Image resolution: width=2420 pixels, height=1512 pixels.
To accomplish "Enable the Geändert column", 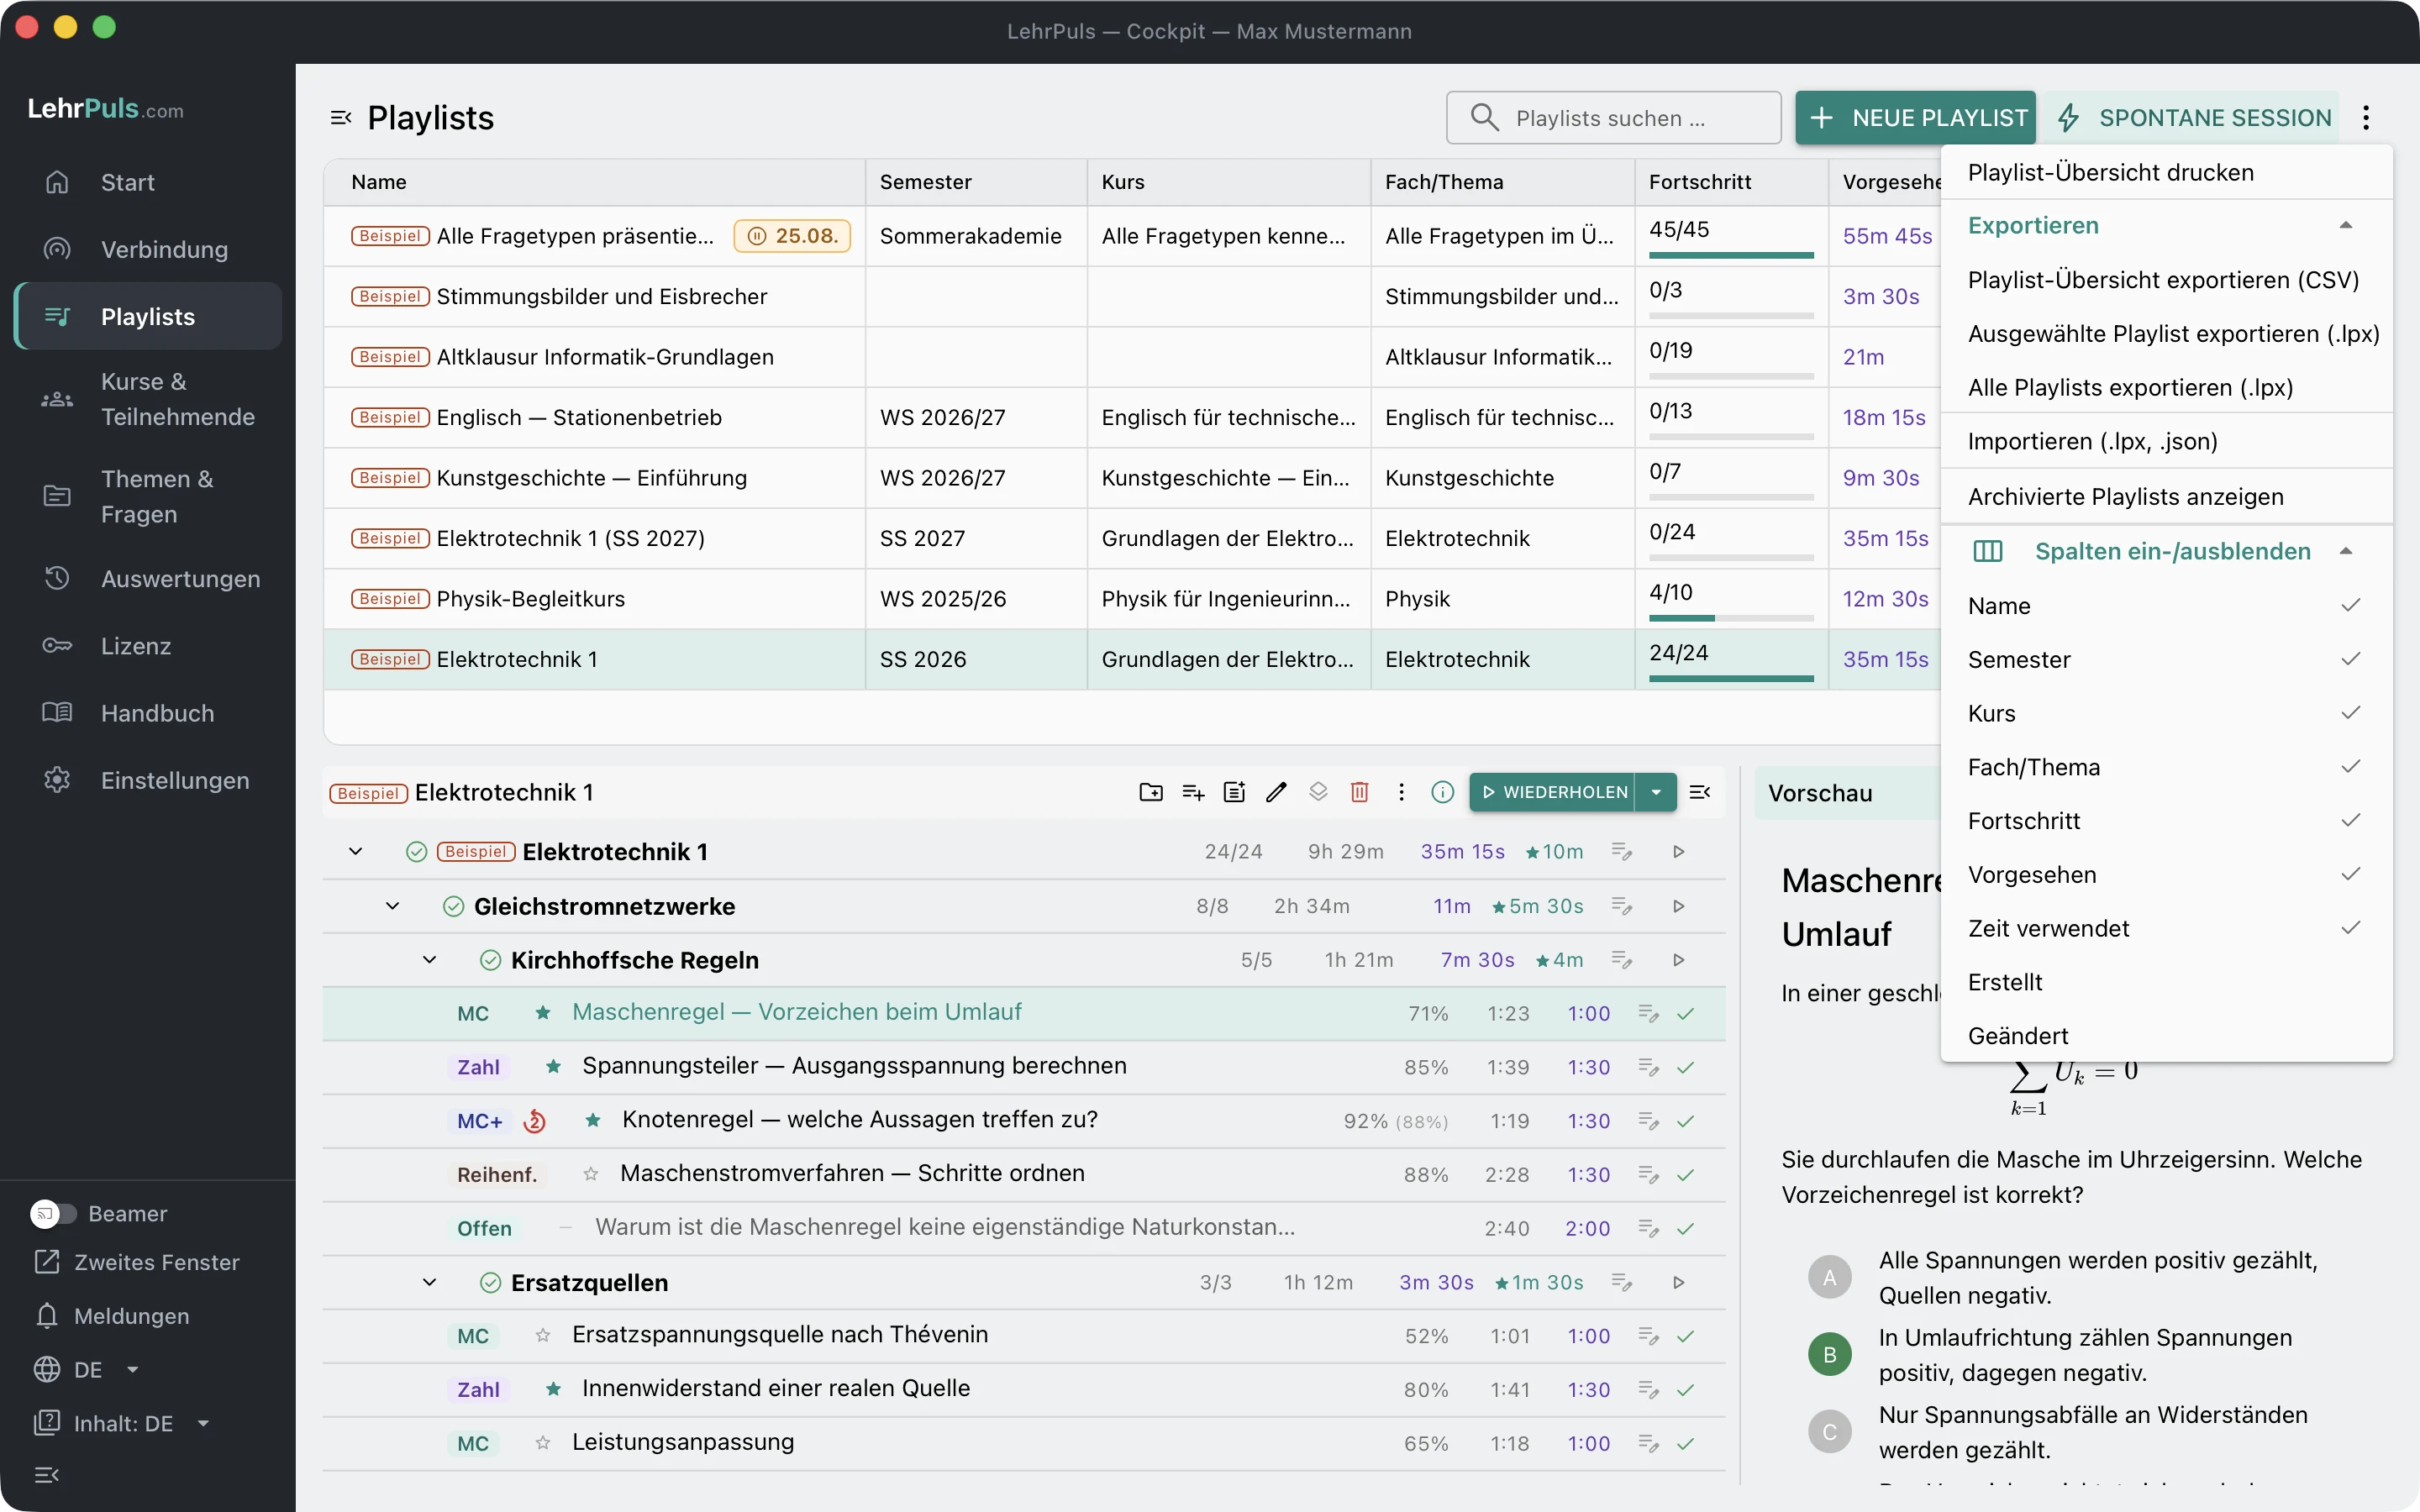I will [2166, 1036].
